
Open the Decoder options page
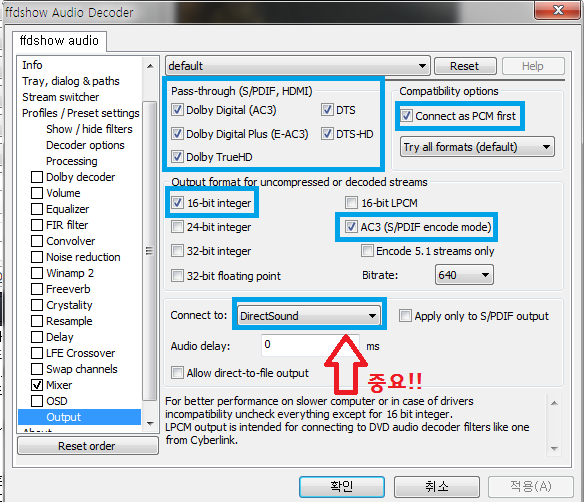85,145
